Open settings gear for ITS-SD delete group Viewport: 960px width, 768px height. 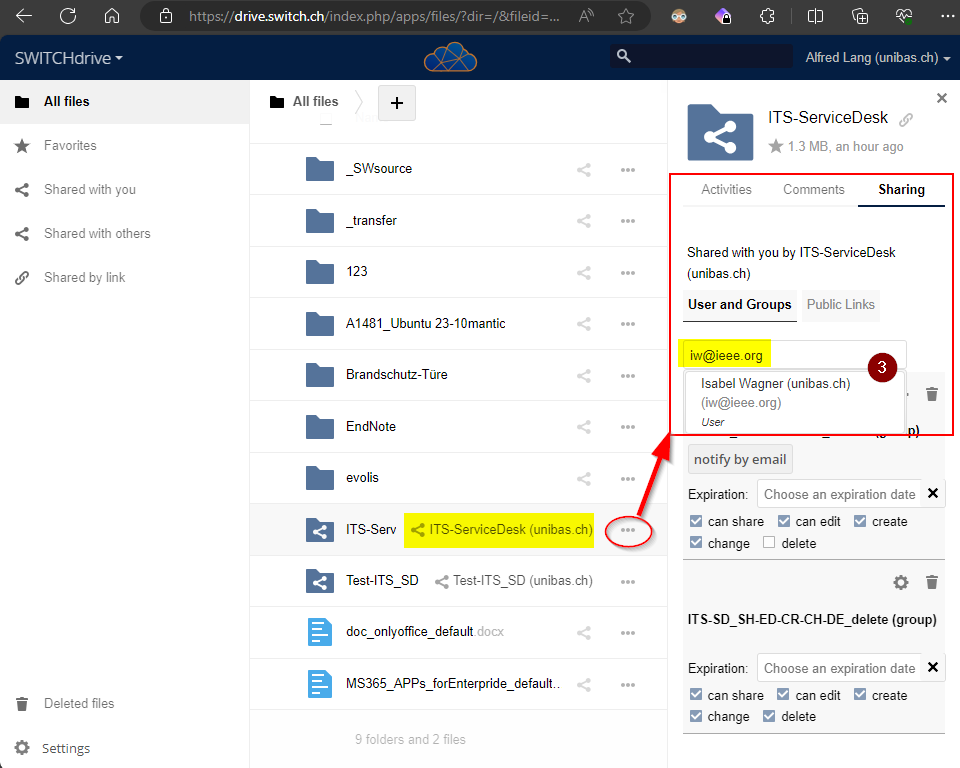pos(901,582)
